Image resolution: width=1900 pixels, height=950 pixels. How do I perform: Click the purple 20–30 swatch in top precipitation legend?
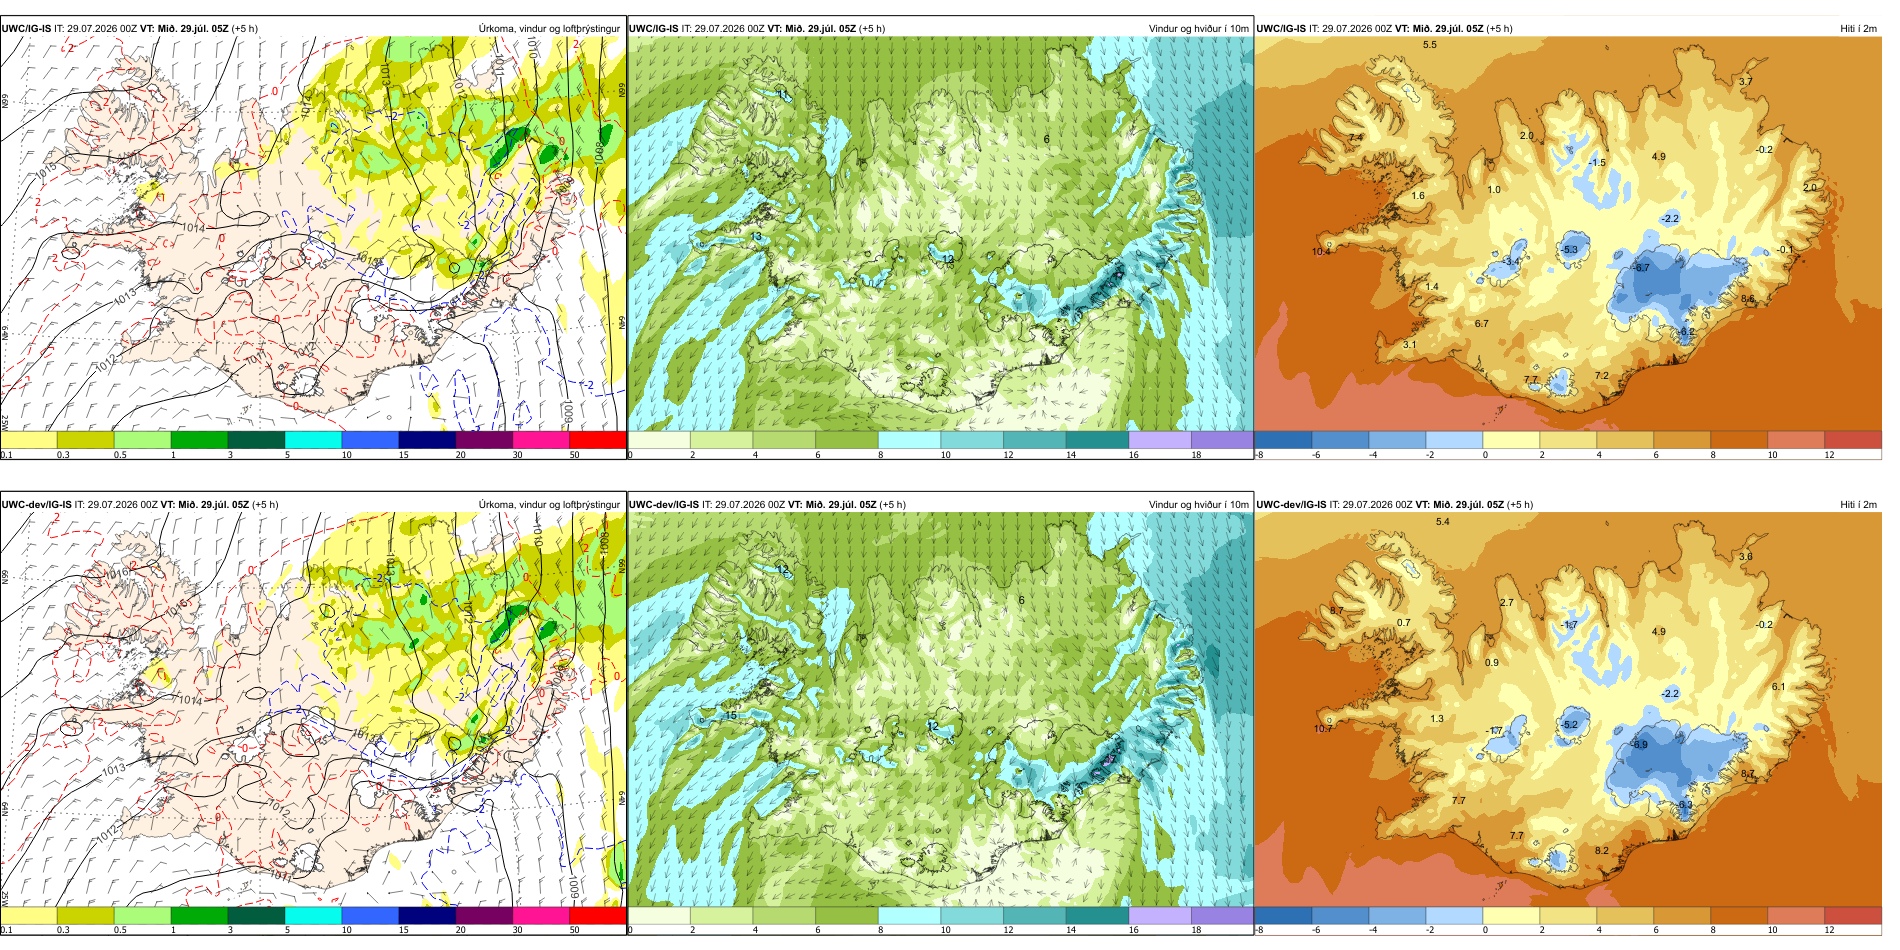pyautogui.click(x=484, y=440)
